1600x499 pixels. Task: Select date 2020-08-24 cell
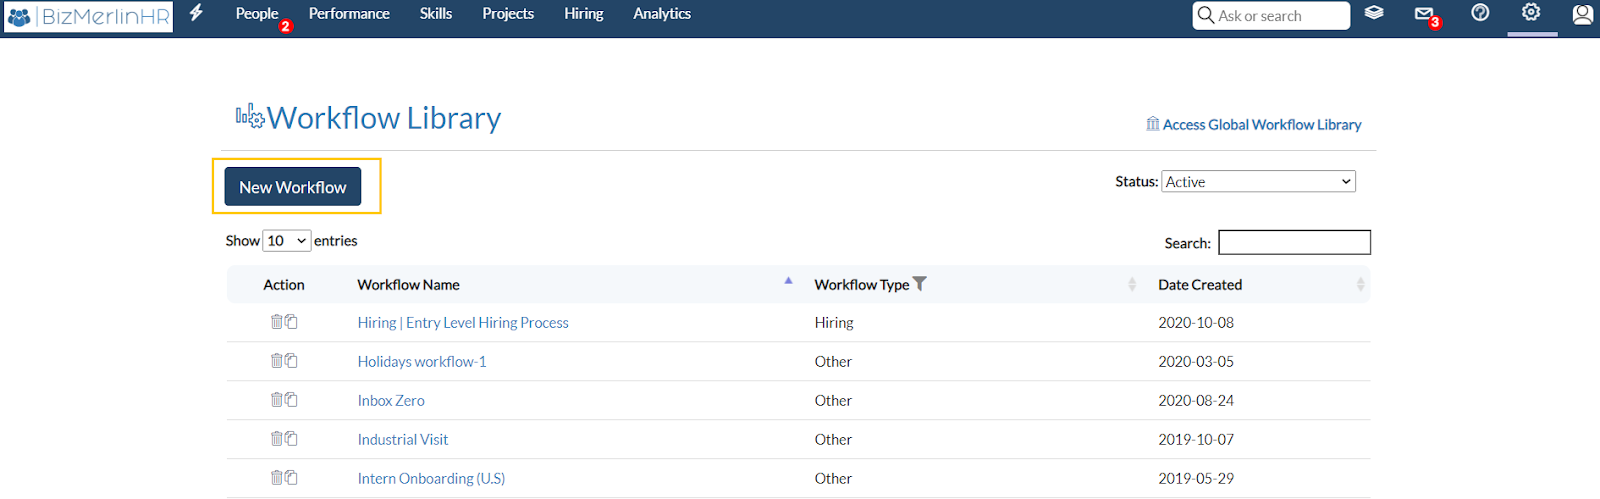1196,401
